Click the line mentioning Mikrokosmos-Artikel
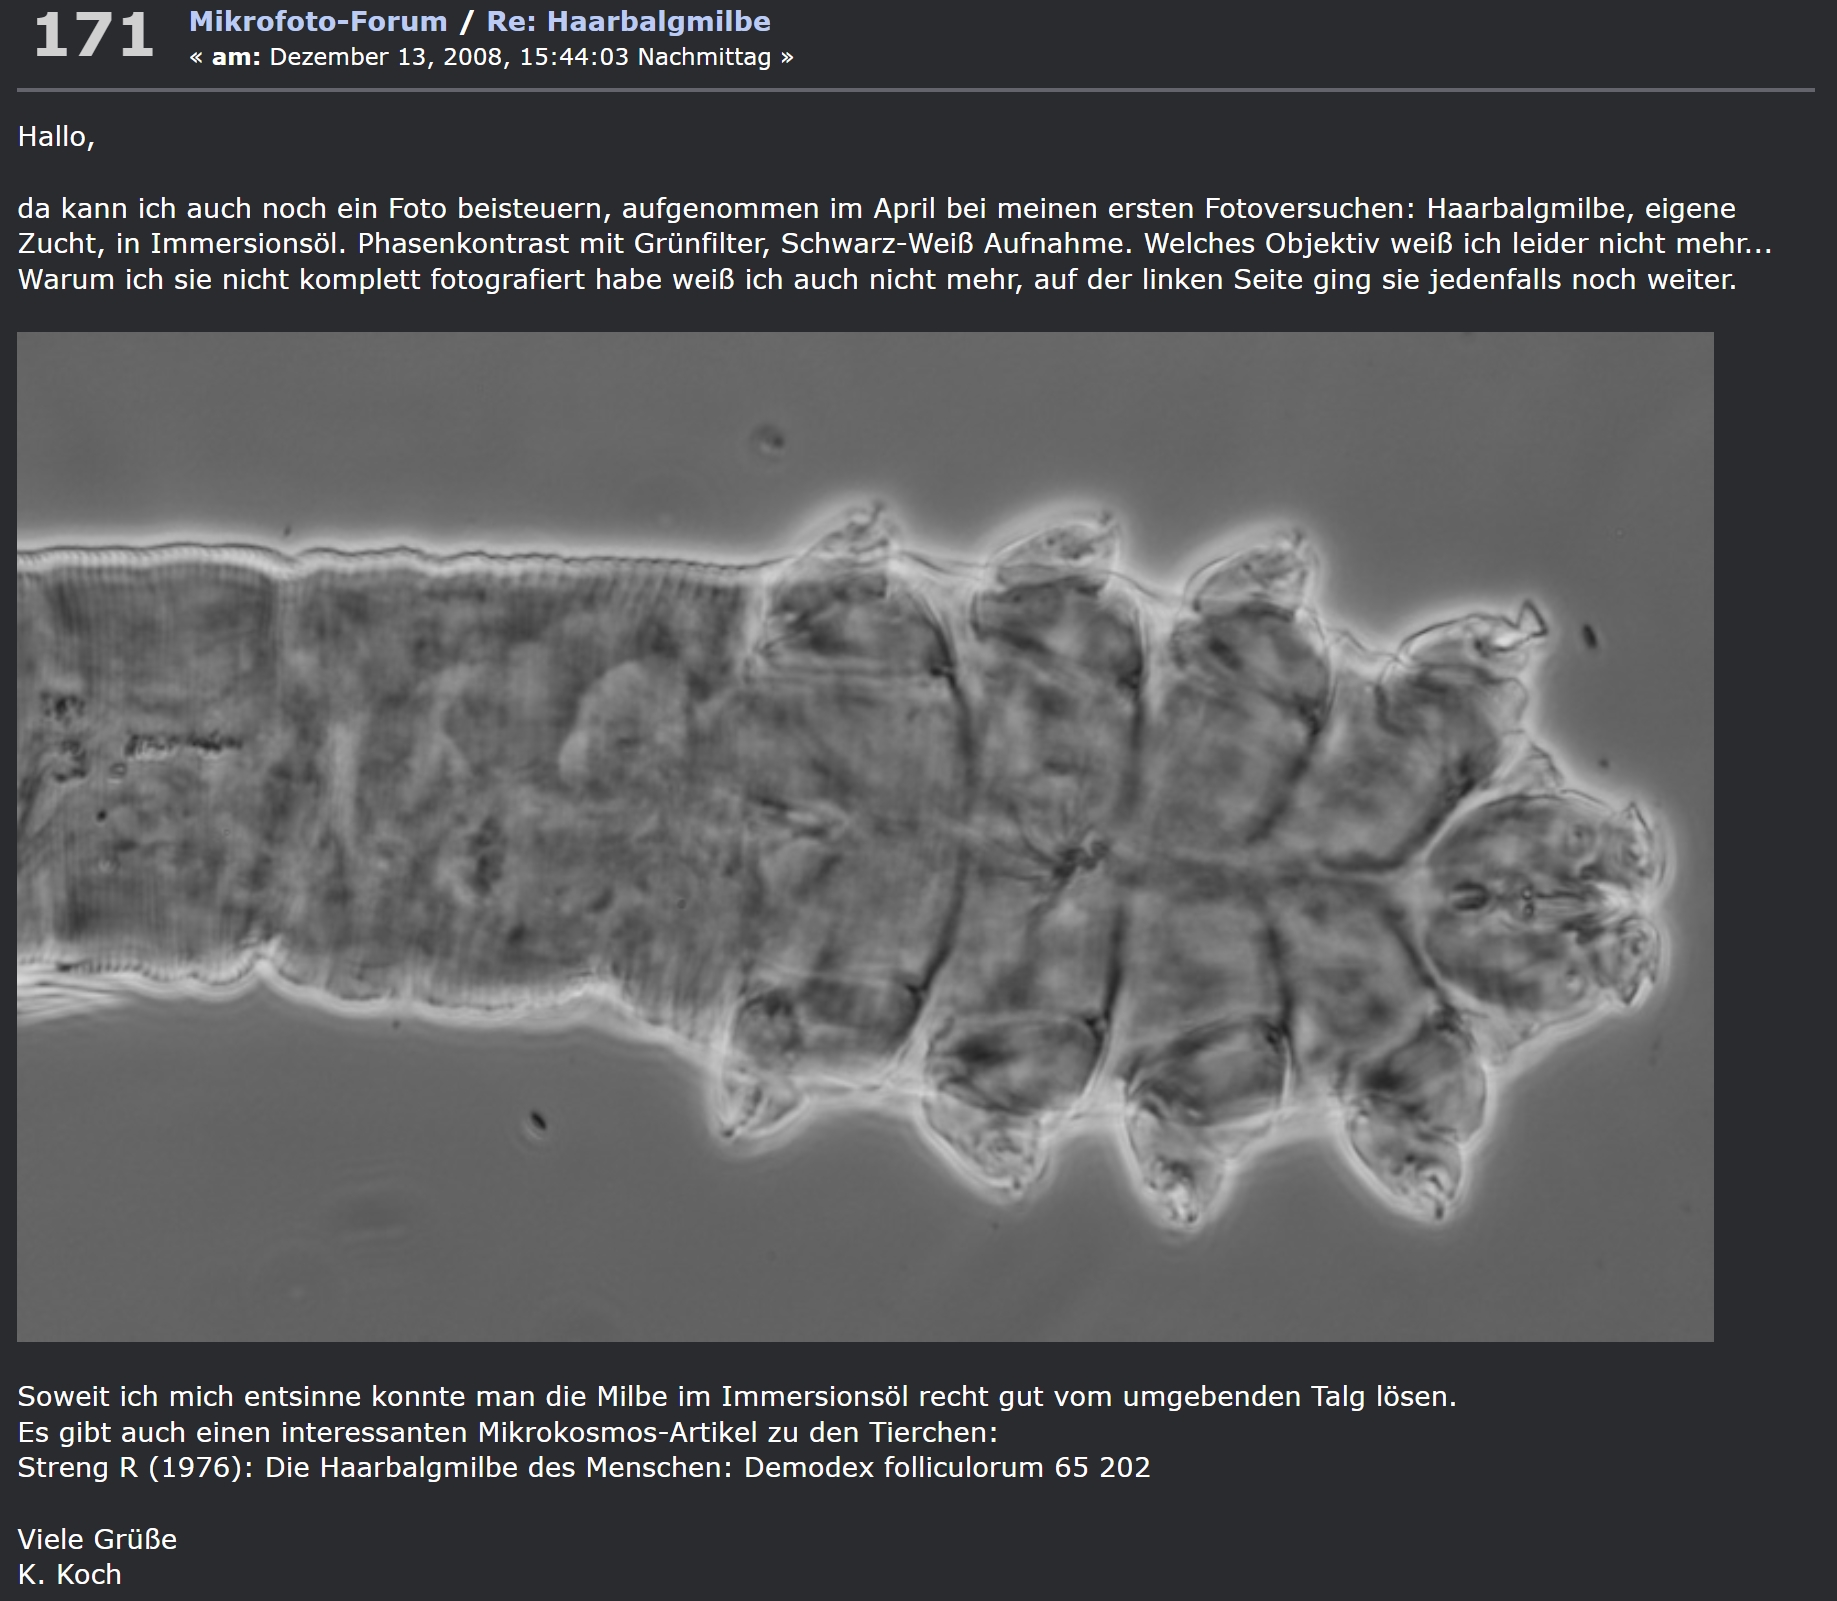 tap(507, 1432)
